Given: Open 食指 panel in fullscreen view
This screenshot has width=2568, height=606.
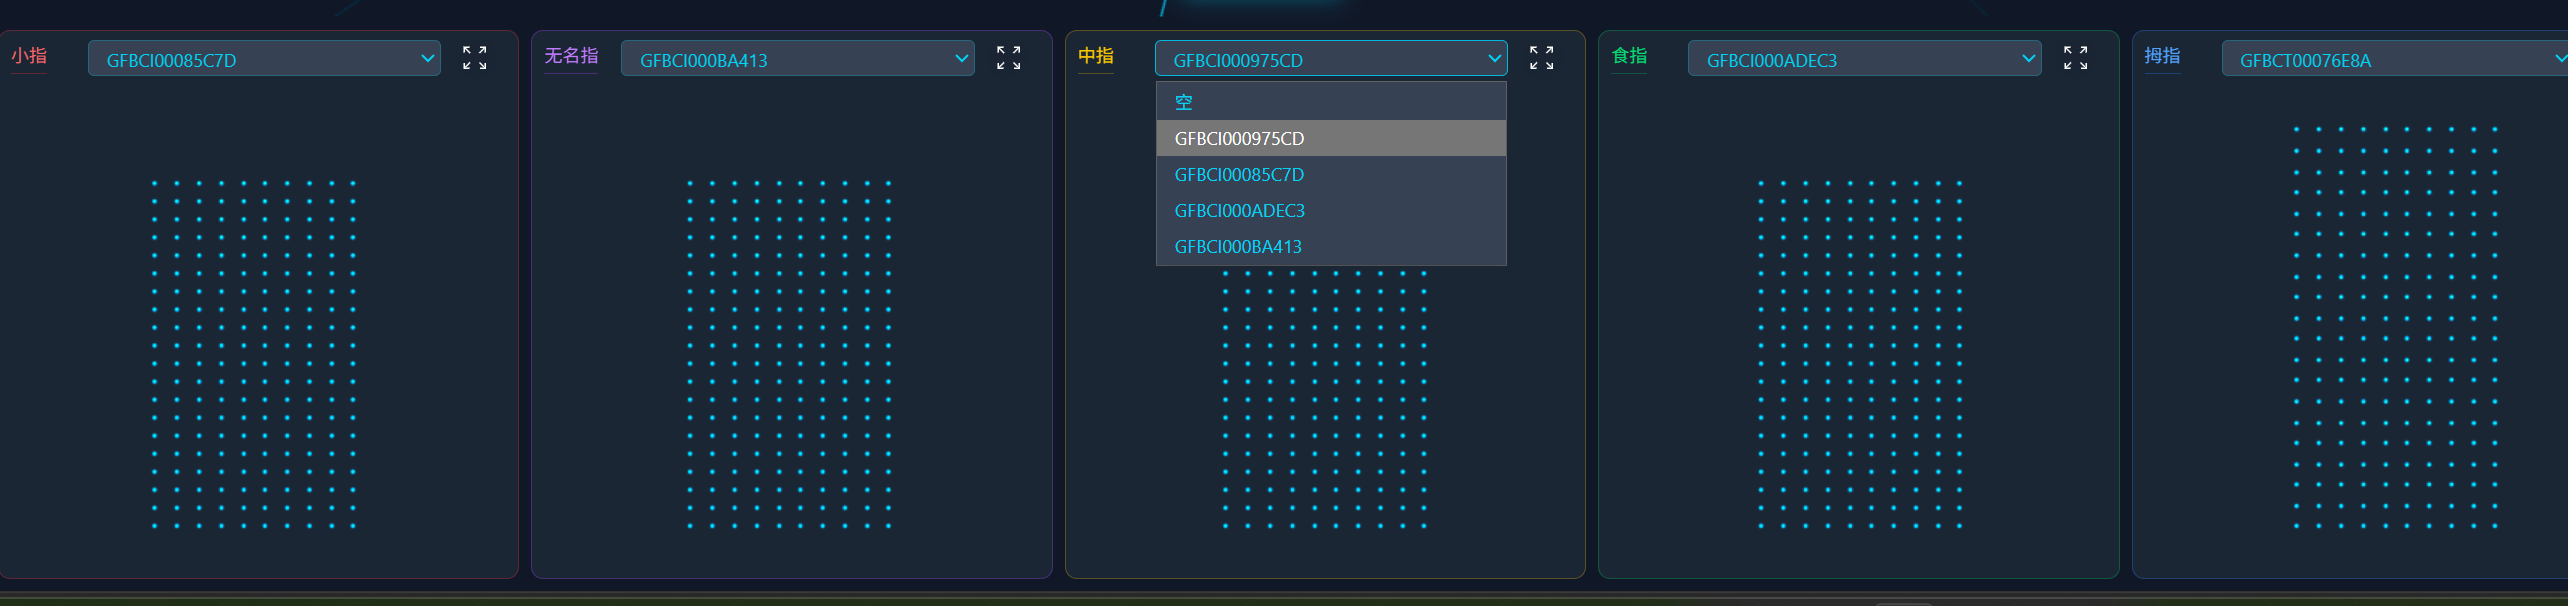Looking at the screenshot, I should pos(2075,58).
